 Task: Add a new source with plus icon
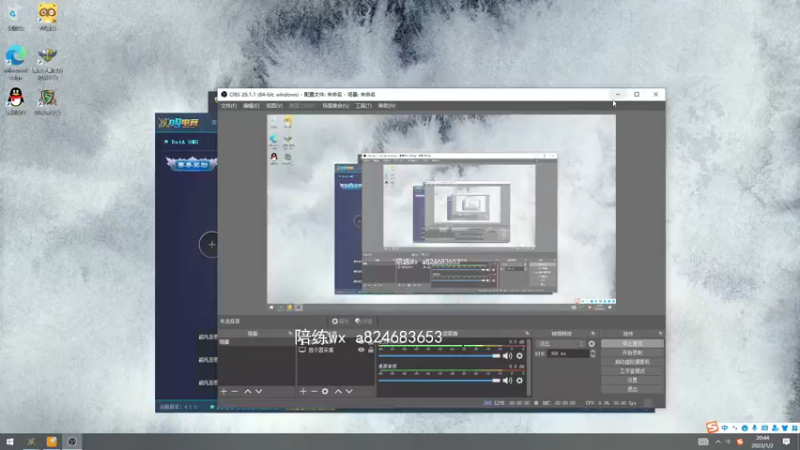click(303, 391)
